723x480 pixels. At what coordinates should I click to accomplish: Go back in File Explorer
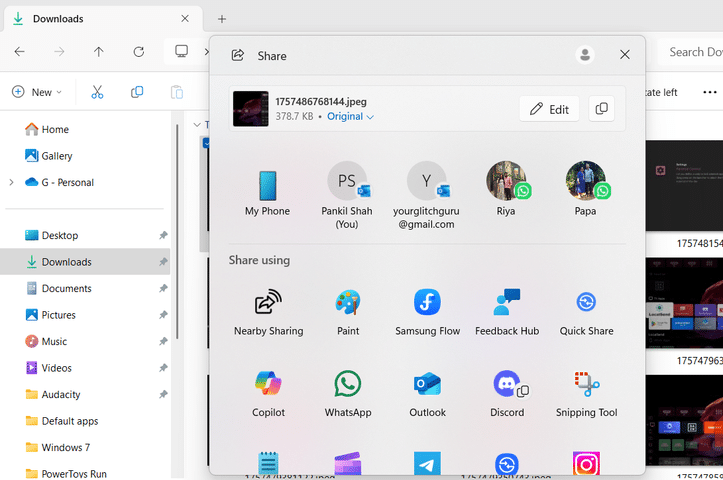[x=19, y=52]
